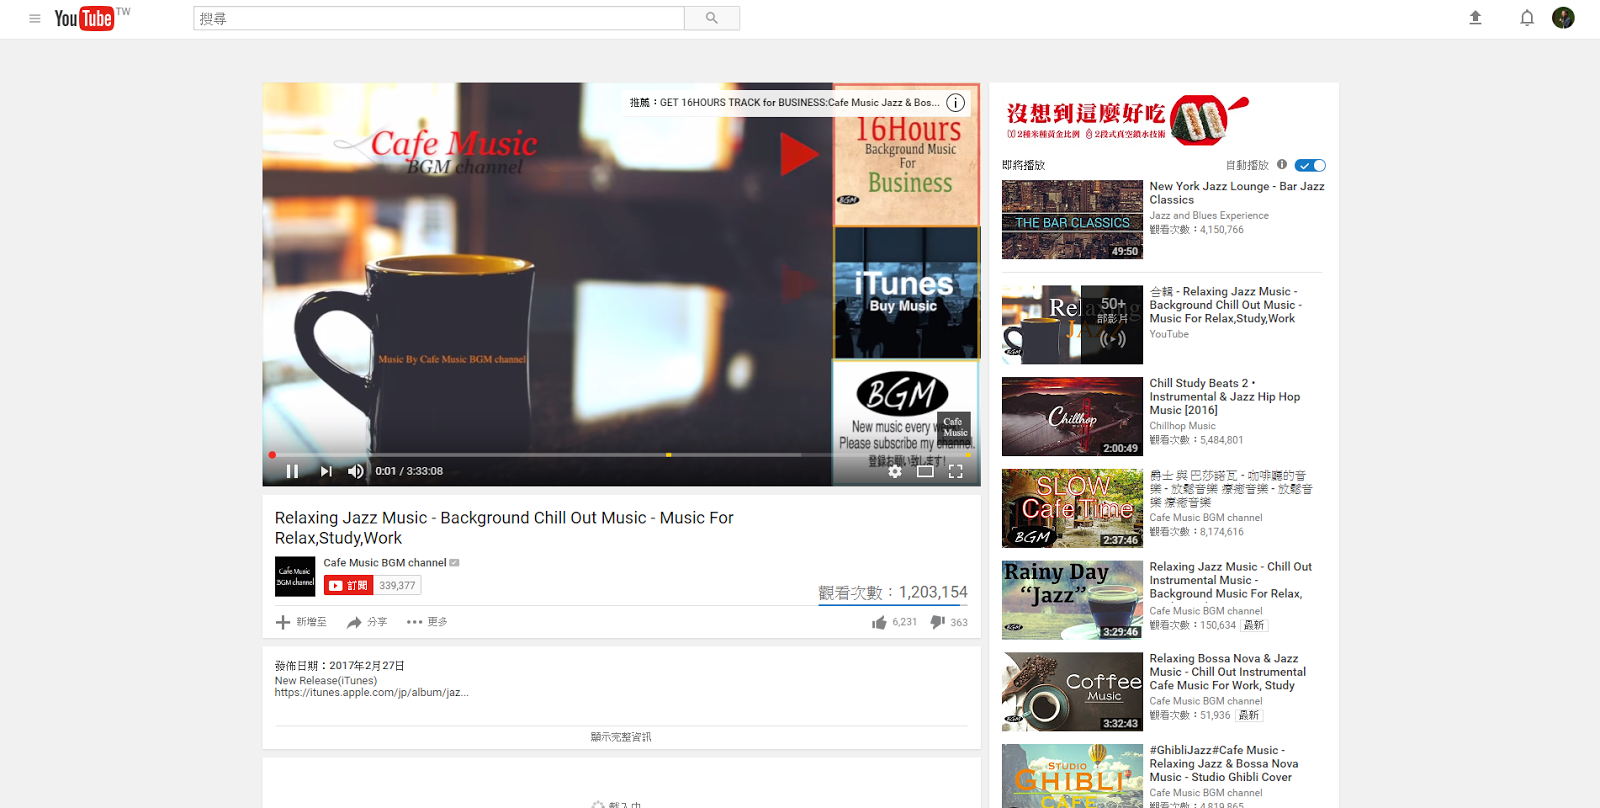Click the magnifier search button
The image size is (1600, 808).
coord(712,18)
